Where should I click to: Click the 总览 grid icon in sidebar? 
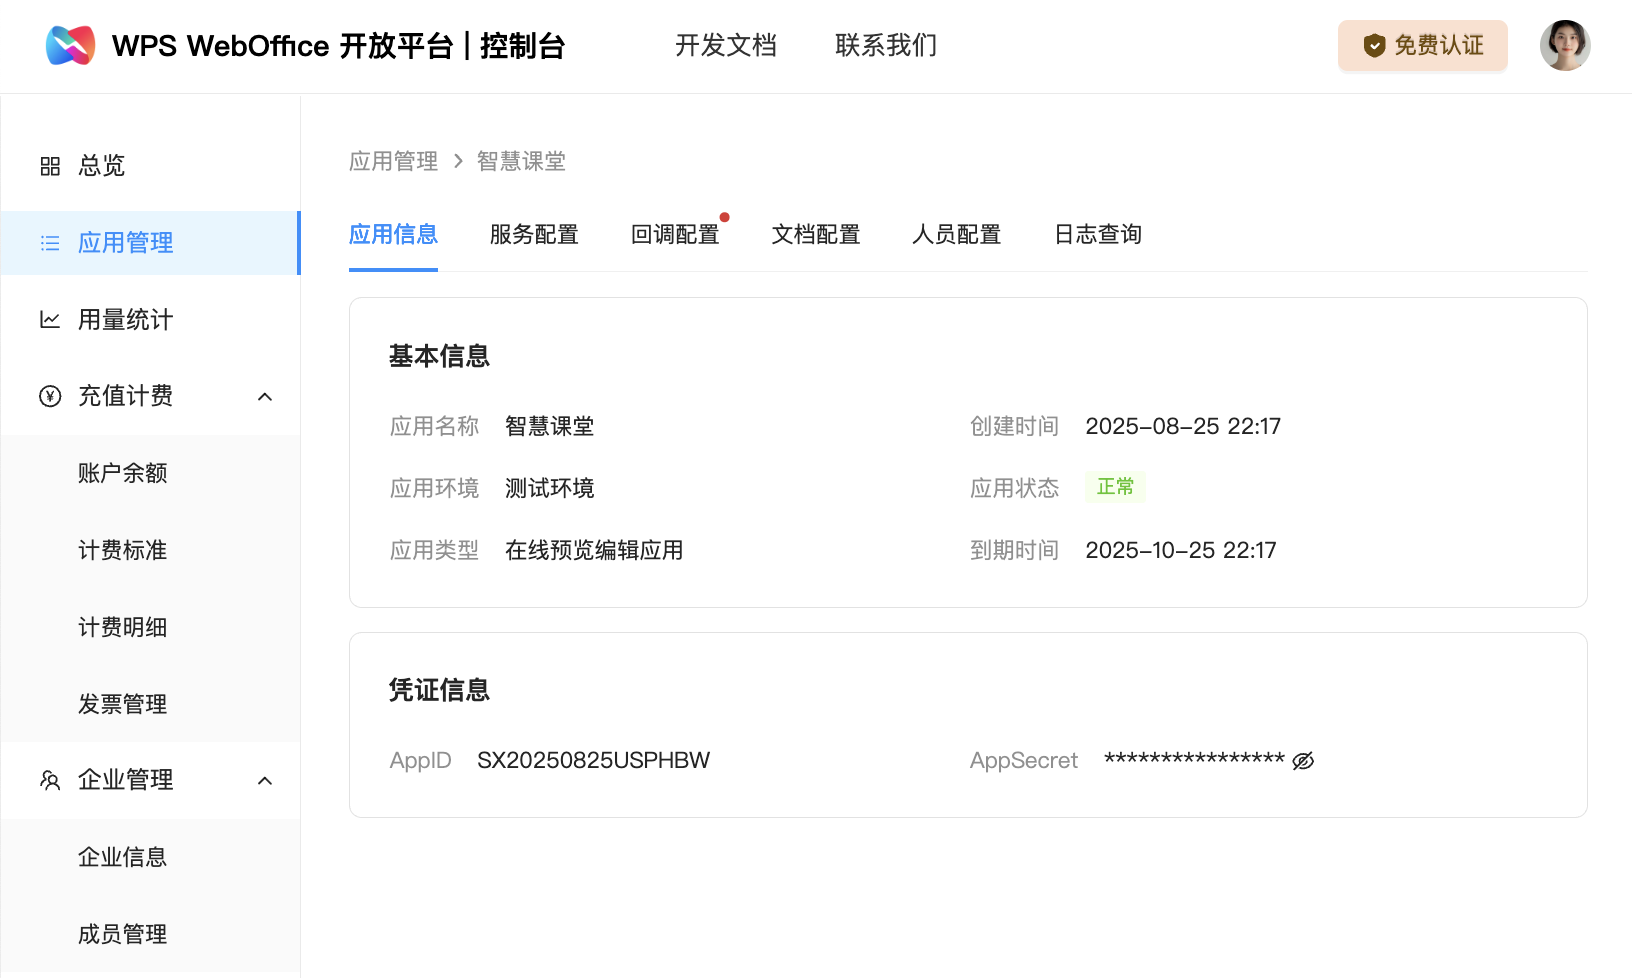(x=50, y=166)
